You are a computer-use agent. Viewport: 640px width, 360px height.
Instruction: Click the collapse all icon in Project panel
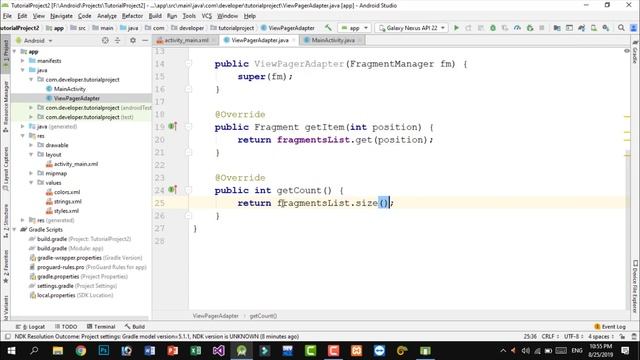(118, 40)
